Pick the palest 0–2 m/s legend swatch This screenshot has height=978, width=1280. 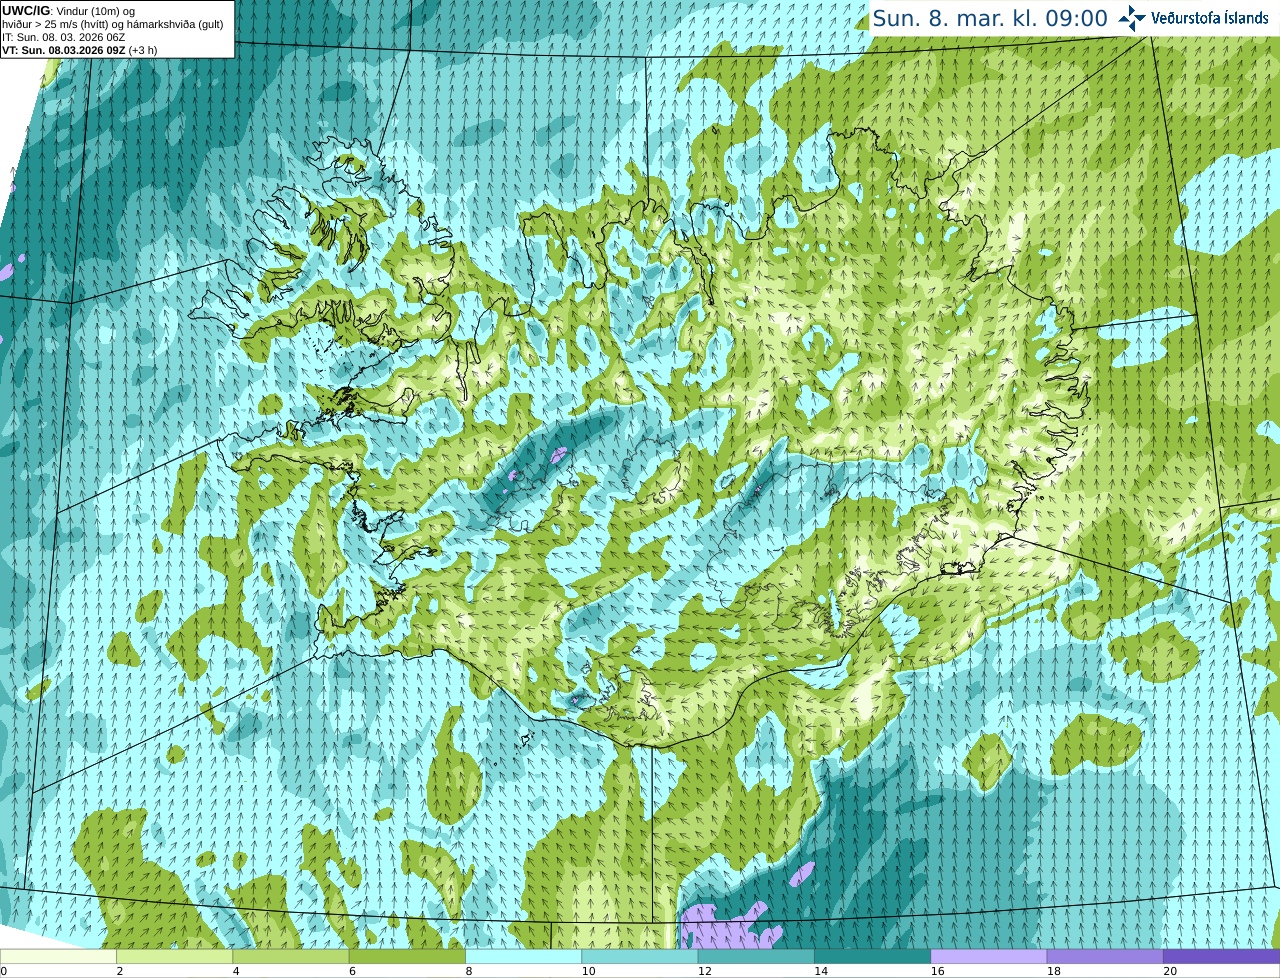click(58, 956)
